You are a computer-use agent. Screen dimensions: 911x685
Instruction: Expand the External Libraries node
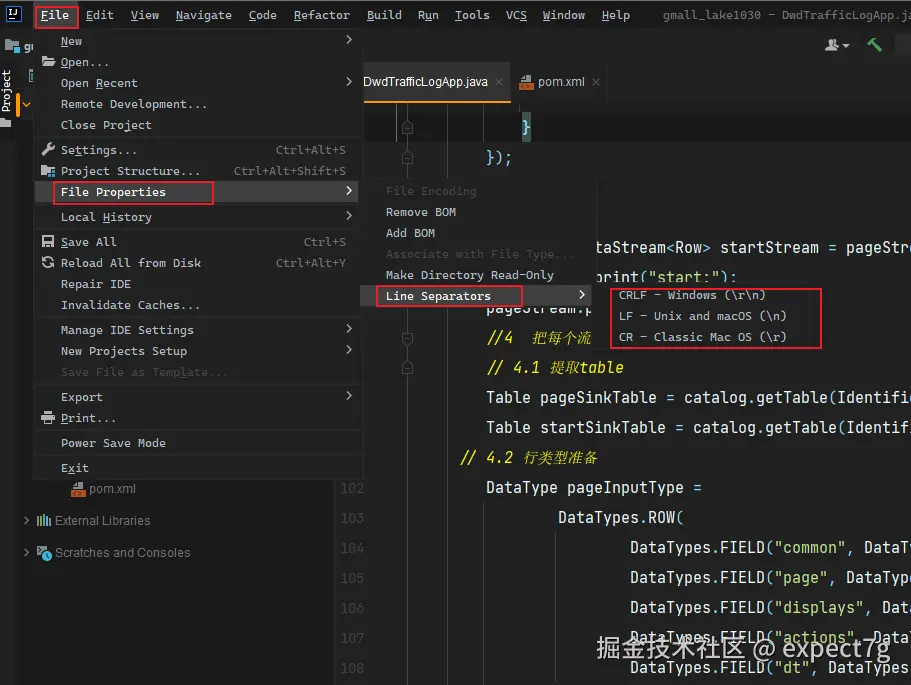(x=26, y=521)
